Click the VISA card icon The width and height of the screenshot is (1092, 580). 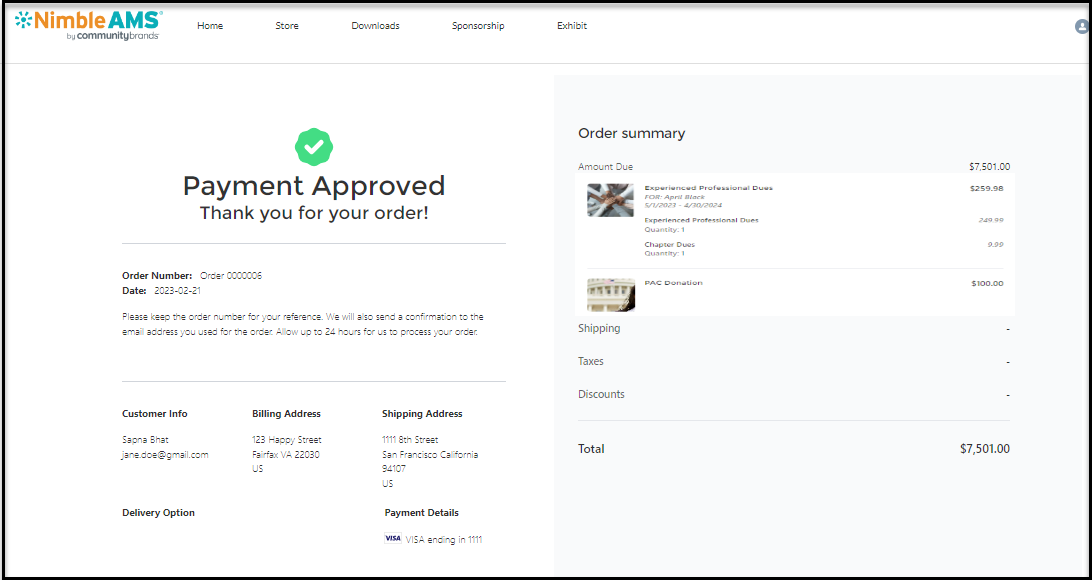[393, 538]
